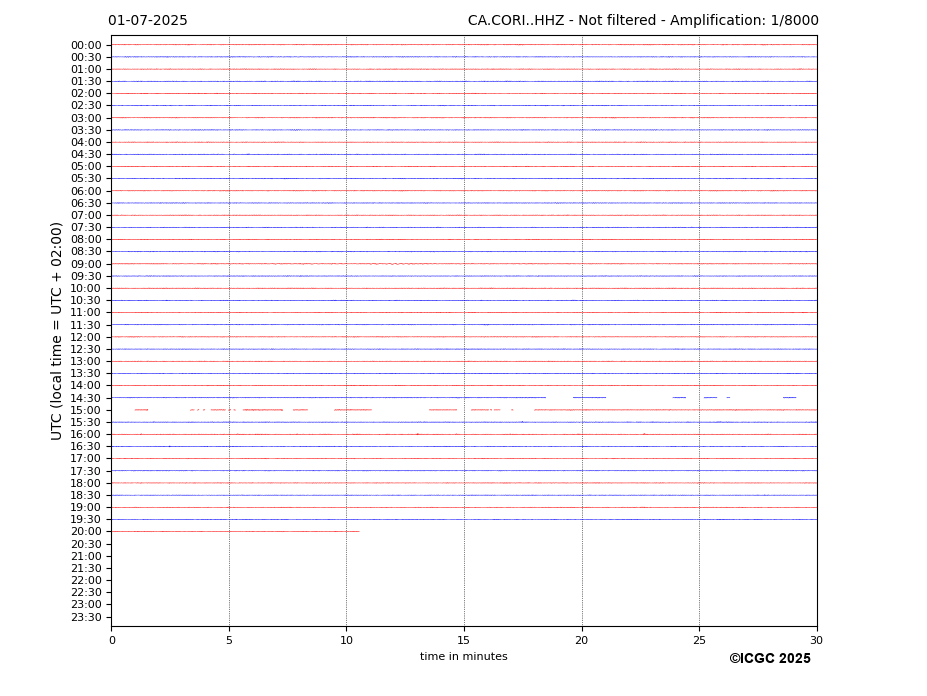This screenshot has width=927, height=696.
Task: Click x-axis tick label 20
Action: point(582,640)
